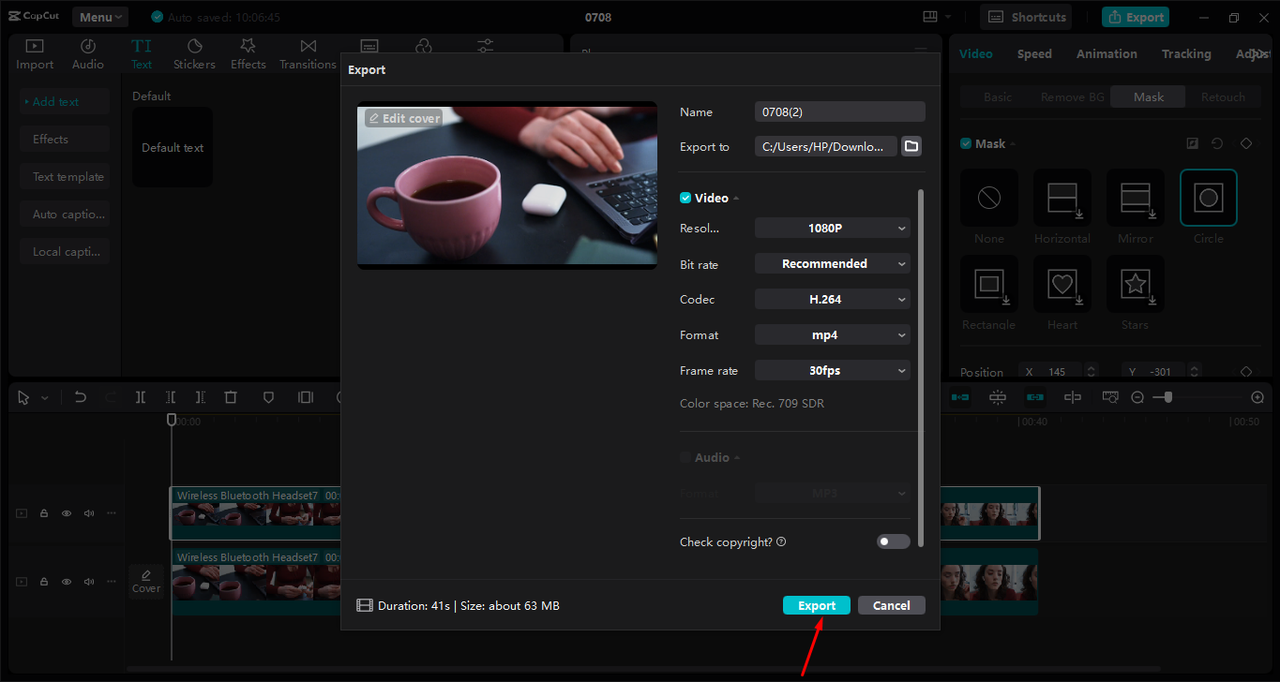Select the None mask shape
This screenshot has width=1280, height=682.
click(989, 198)
